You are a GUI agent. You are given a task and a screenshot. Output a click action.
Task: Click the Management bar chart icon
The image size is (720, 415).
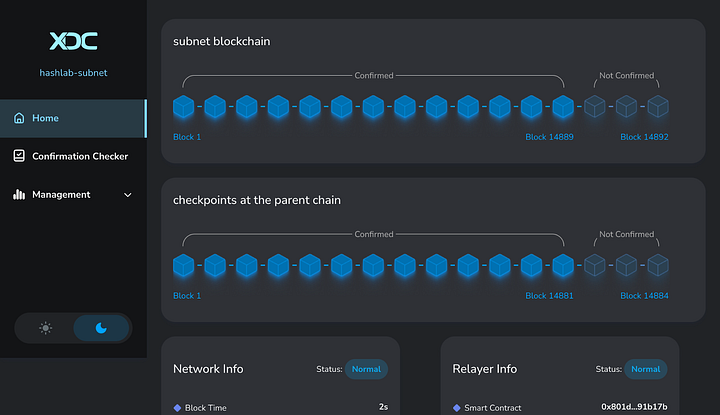(x=19, y=195)
